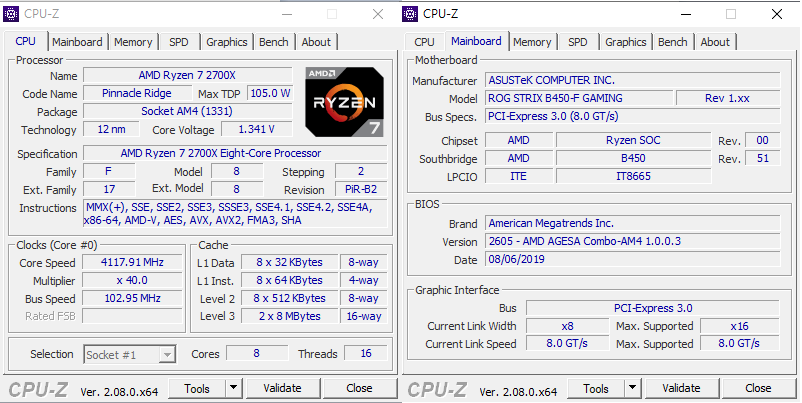The image size is (802, 403).
Task: Close right CPU-Z window via title bar X
Action: (x=777, y=14)
